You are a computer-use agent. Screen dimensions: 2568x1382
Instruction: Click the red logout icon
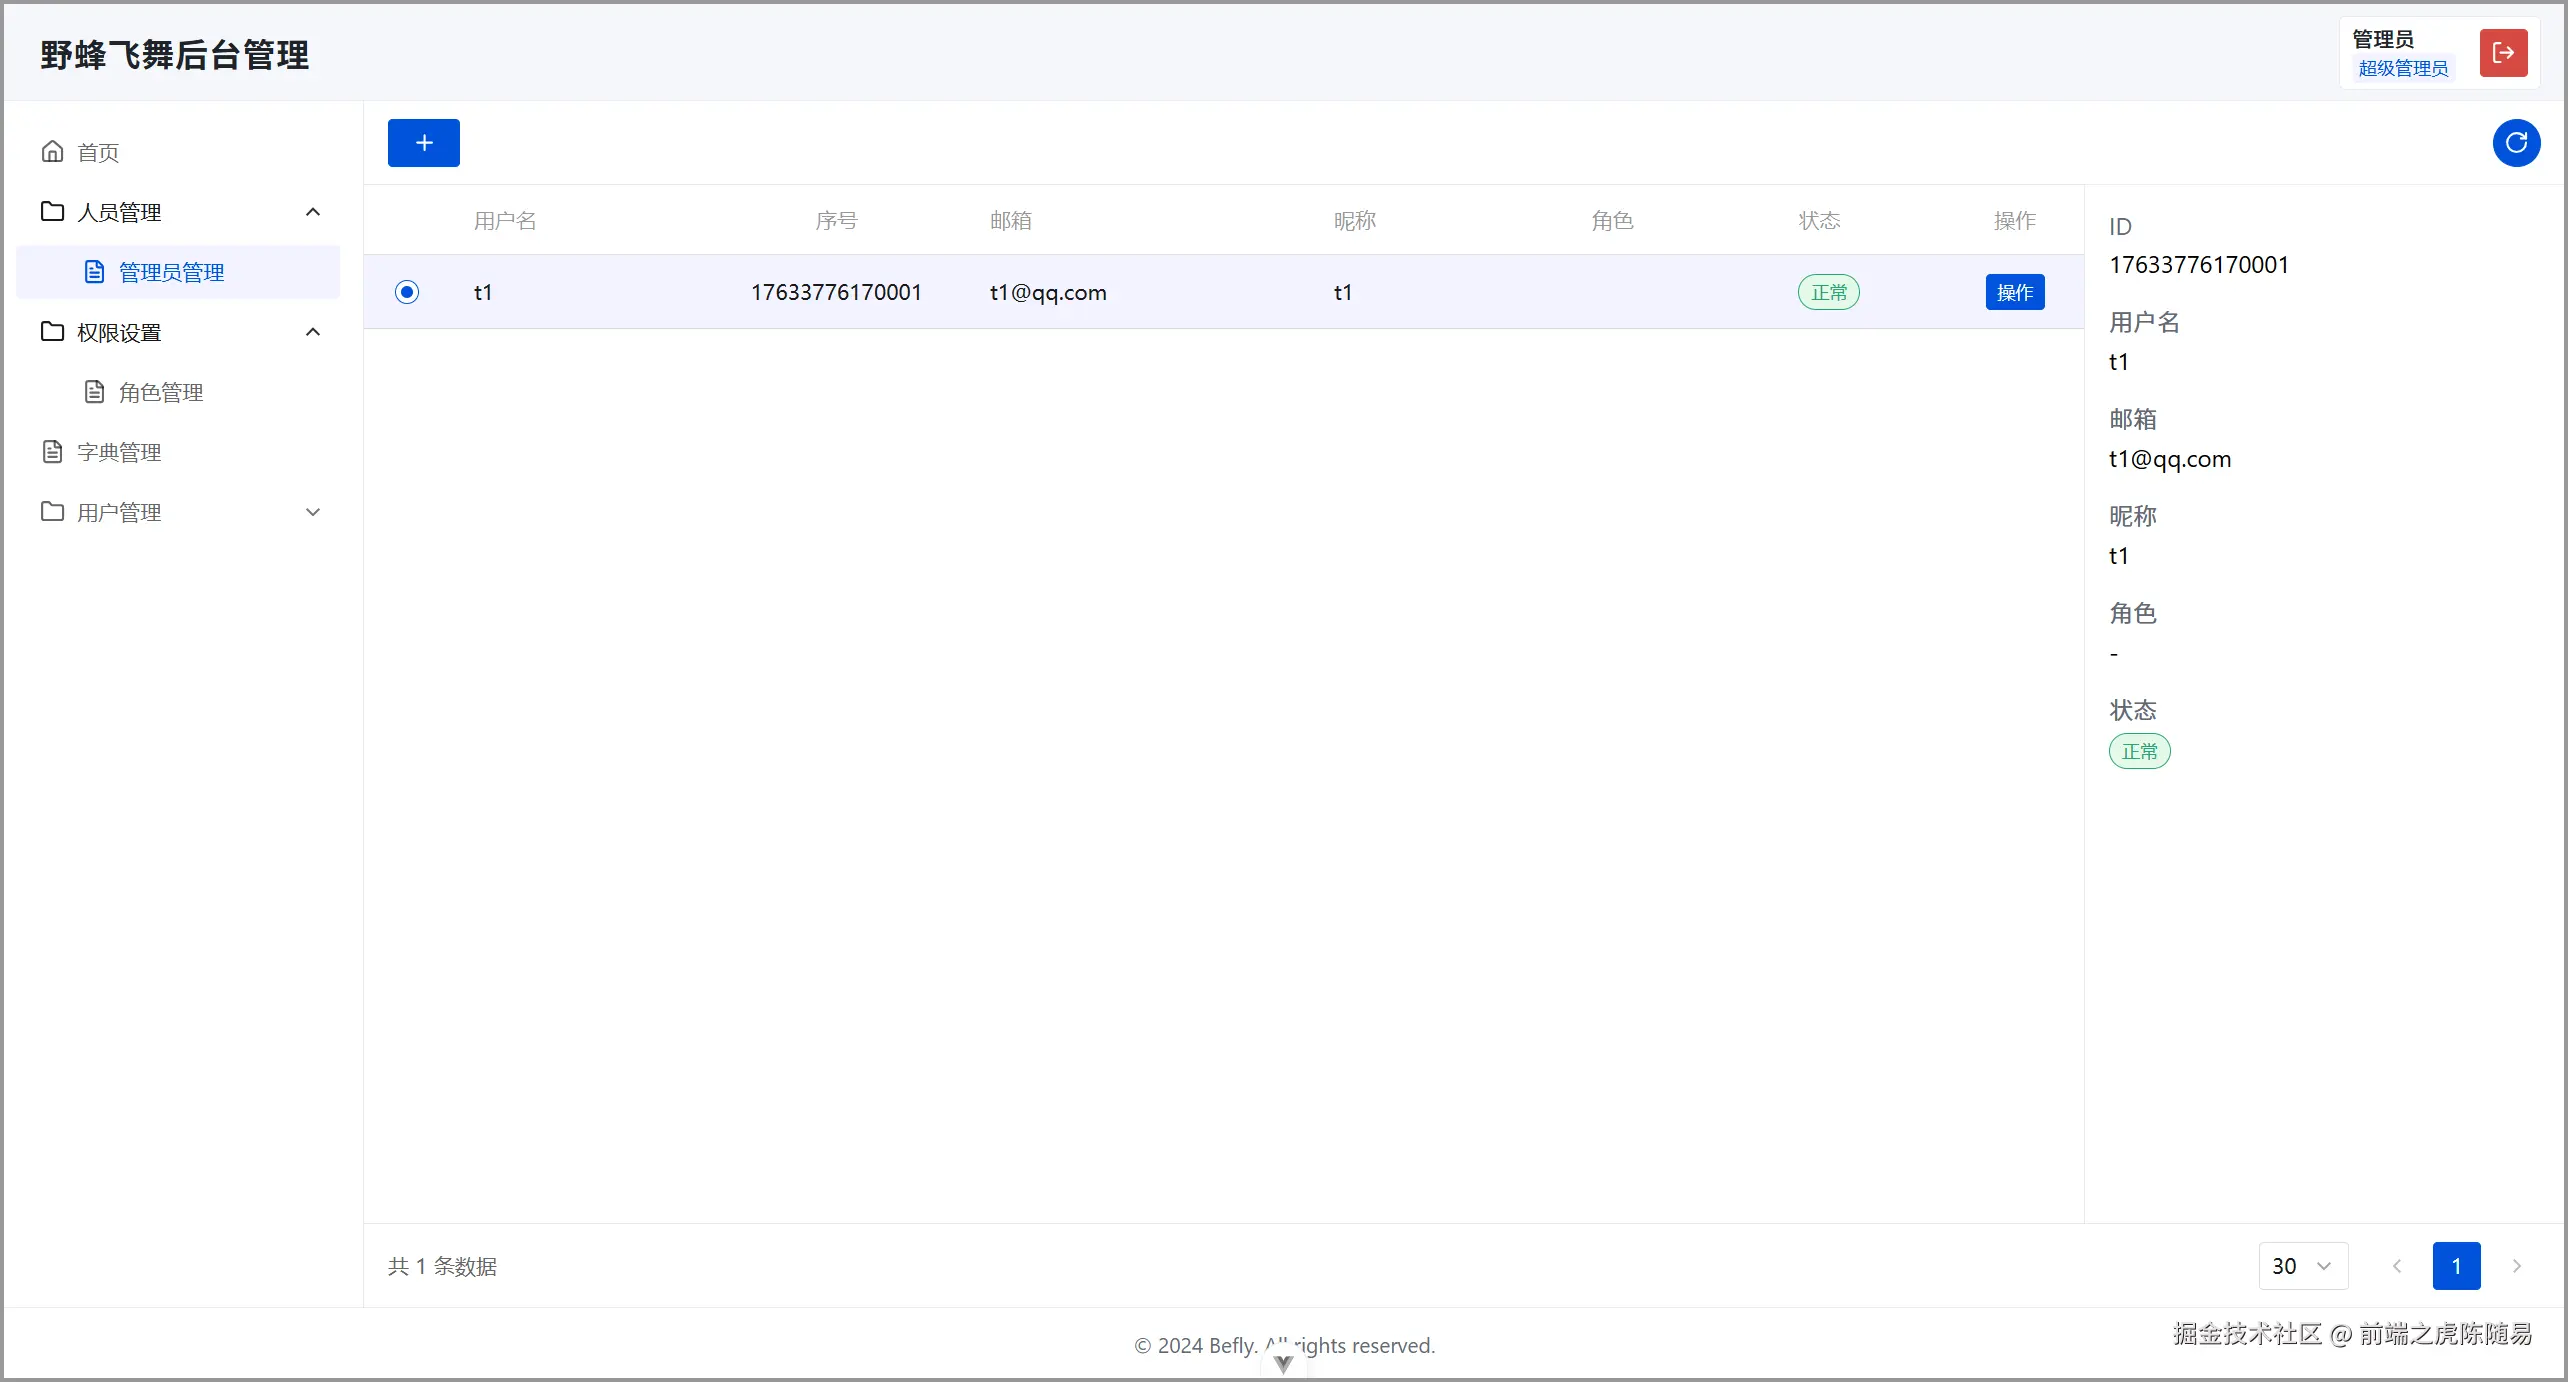[2503, 53]
